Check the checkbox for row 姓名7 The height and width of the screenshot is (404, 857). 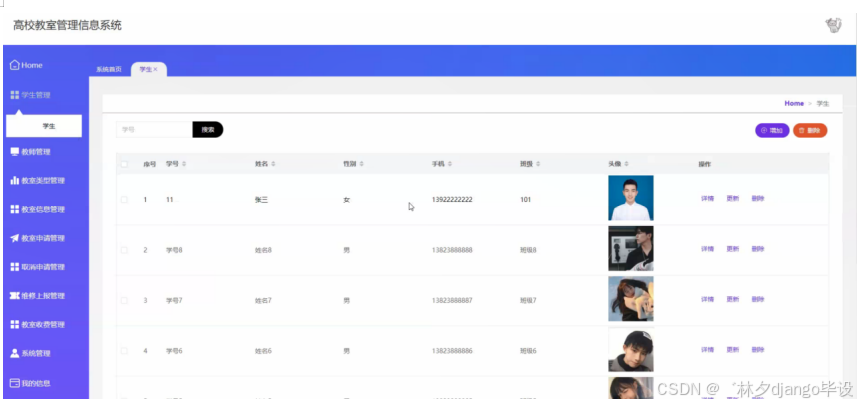click(x=124, y=300)
